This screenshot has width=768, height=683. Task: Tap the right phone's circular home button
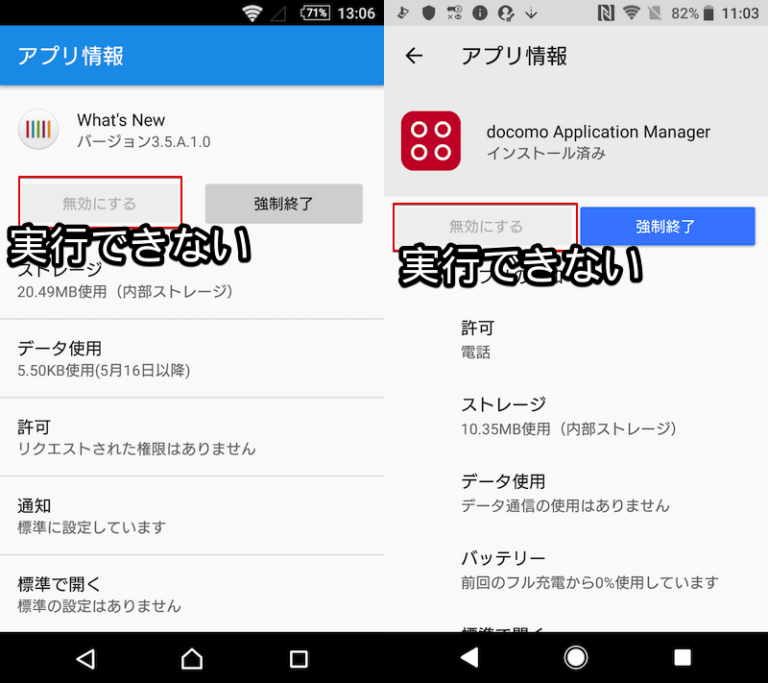(x=576, y=658)
